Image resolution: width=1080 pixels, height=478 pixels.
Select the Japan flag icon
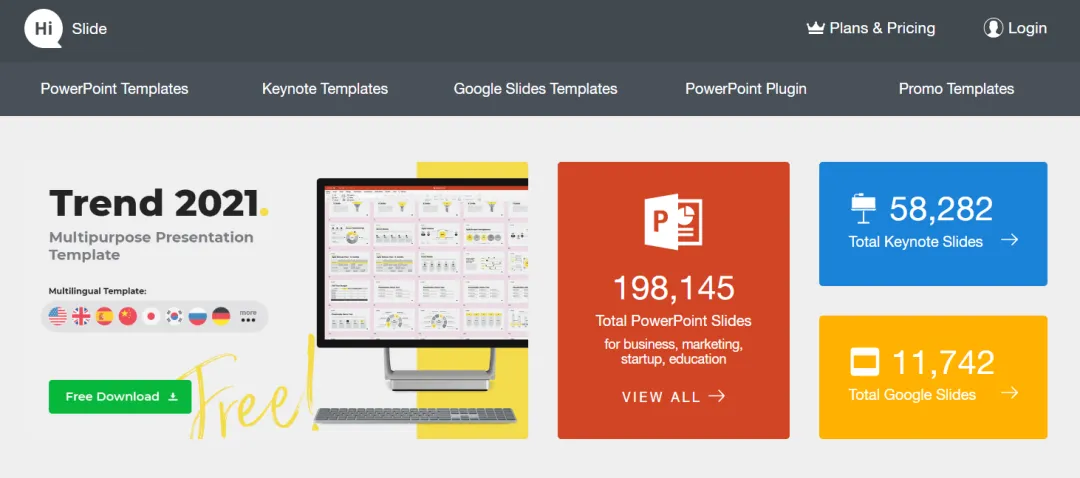pyautogui.click(x=151, y=316)
